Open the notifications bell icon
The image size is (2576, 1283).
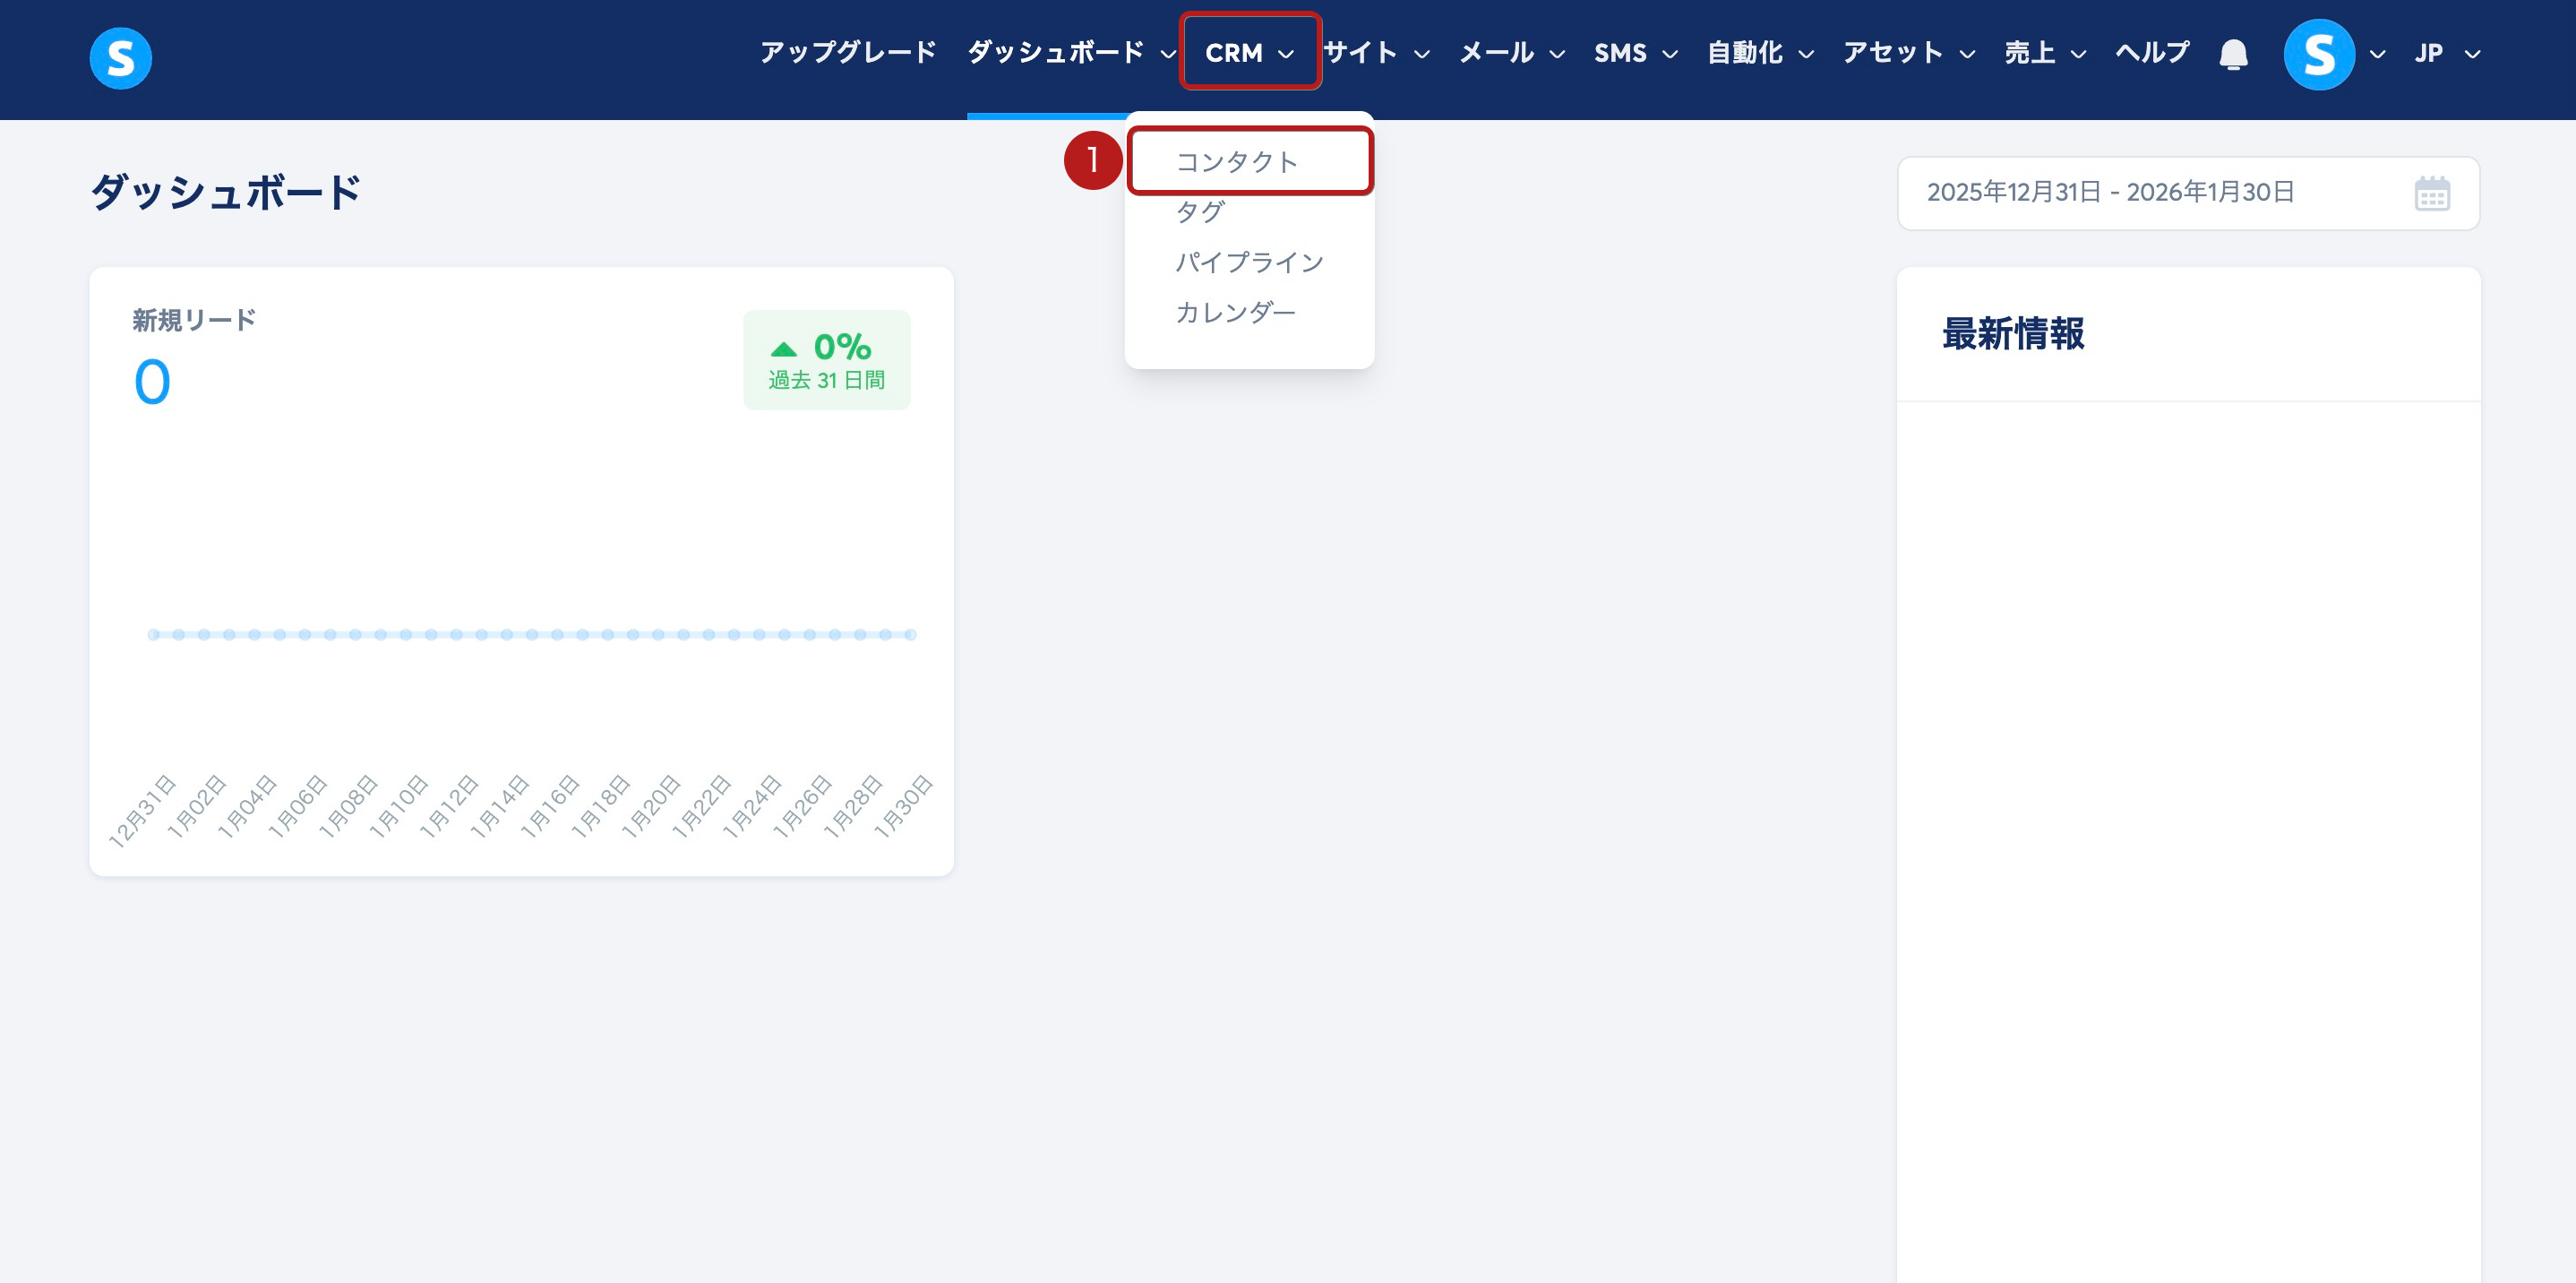pyautogui.click(x=2232, y=54)
